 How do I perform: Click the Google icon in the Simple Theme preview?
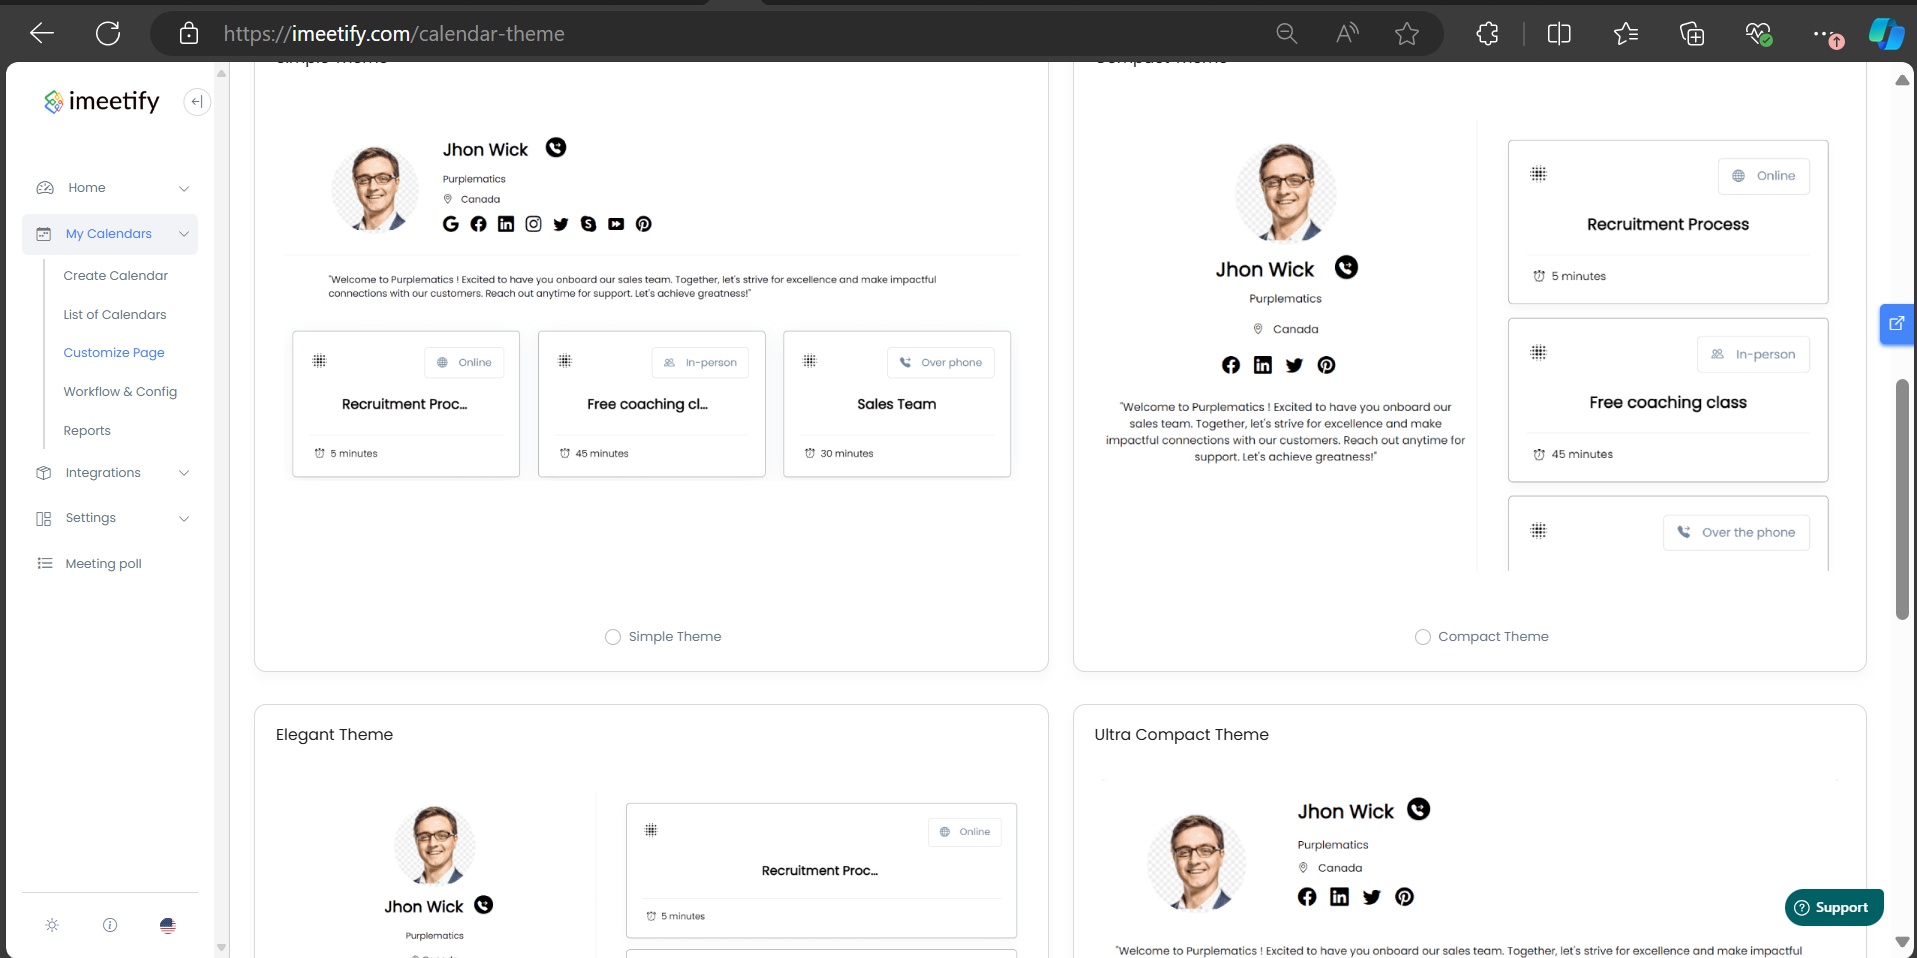point(451,224)
